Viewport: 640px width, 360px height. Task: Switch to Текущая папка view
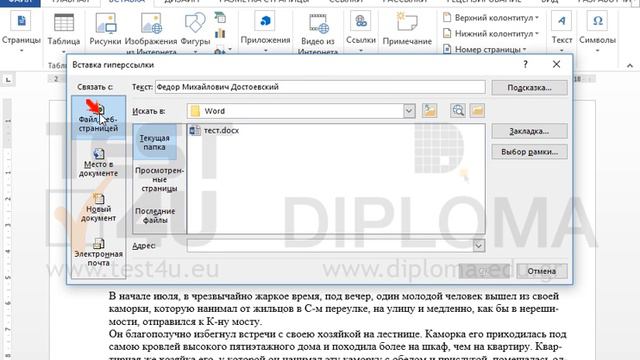[x=155, y=142]
